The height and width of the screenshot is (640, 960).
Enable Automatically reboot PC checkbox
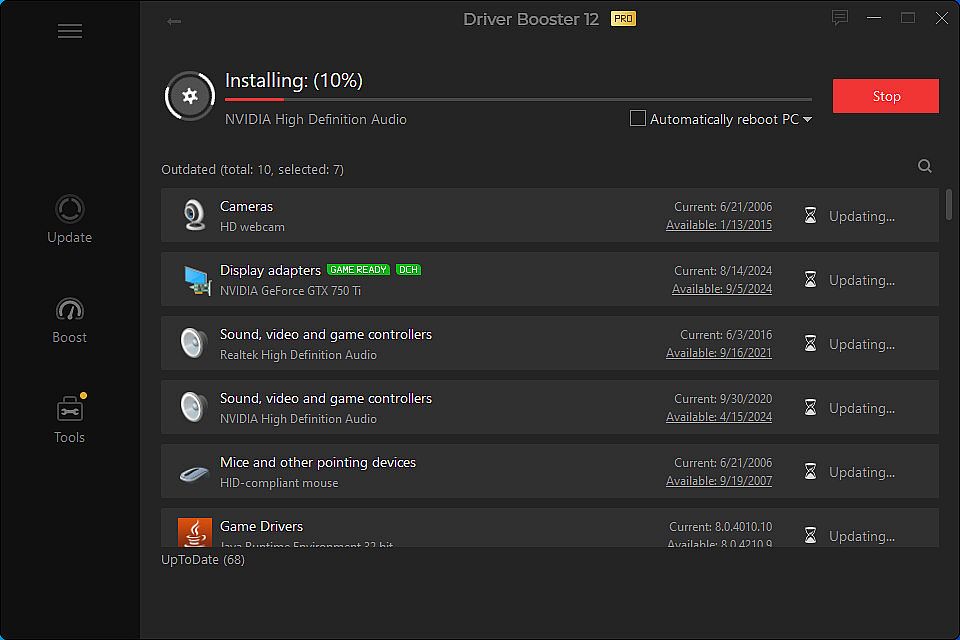click(638, 119)
